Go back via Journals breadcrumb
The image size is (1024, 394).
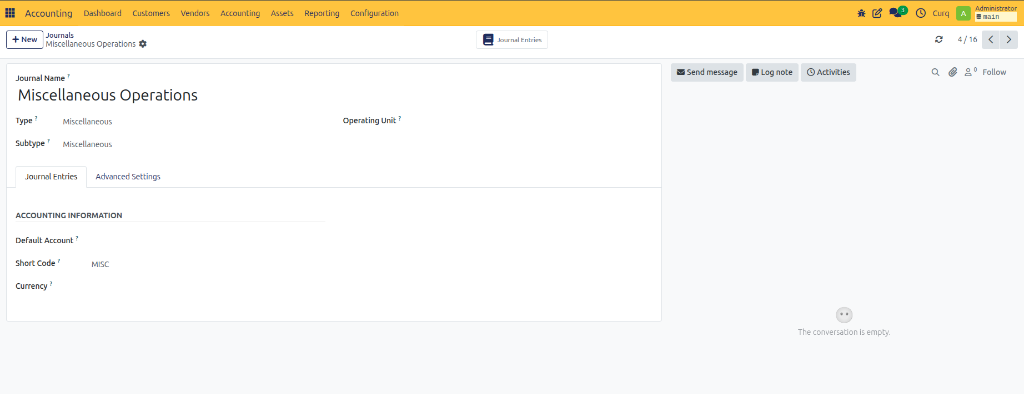tap(59, 35)
